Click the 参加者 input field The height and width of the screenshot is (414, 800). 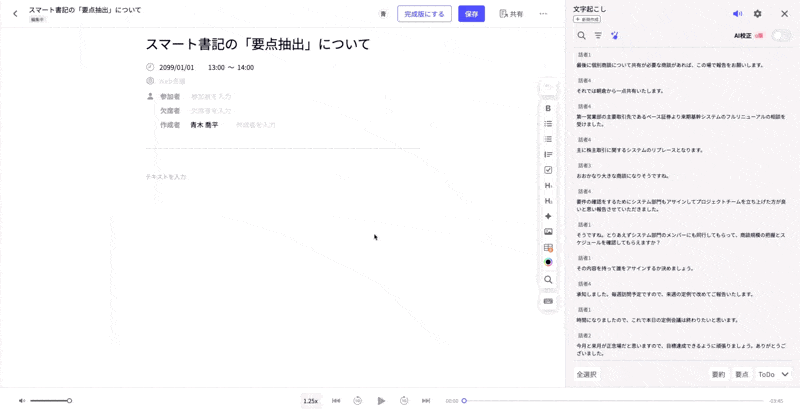click(211, 97)
